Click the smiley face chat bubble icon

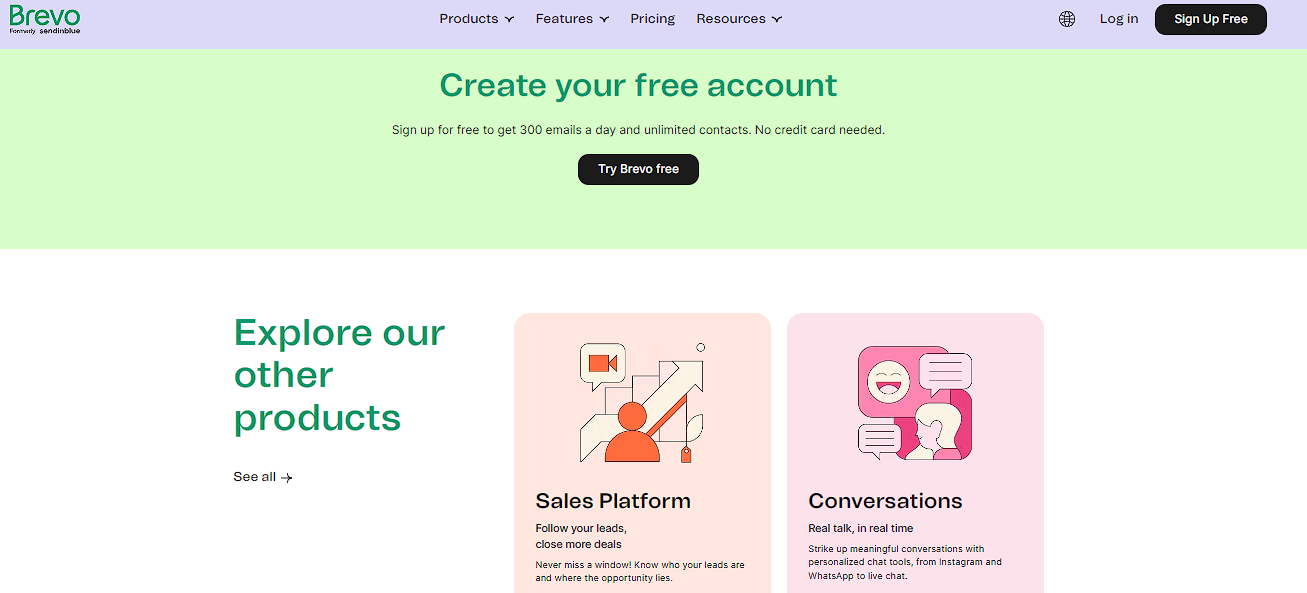[x=885, y=381]
